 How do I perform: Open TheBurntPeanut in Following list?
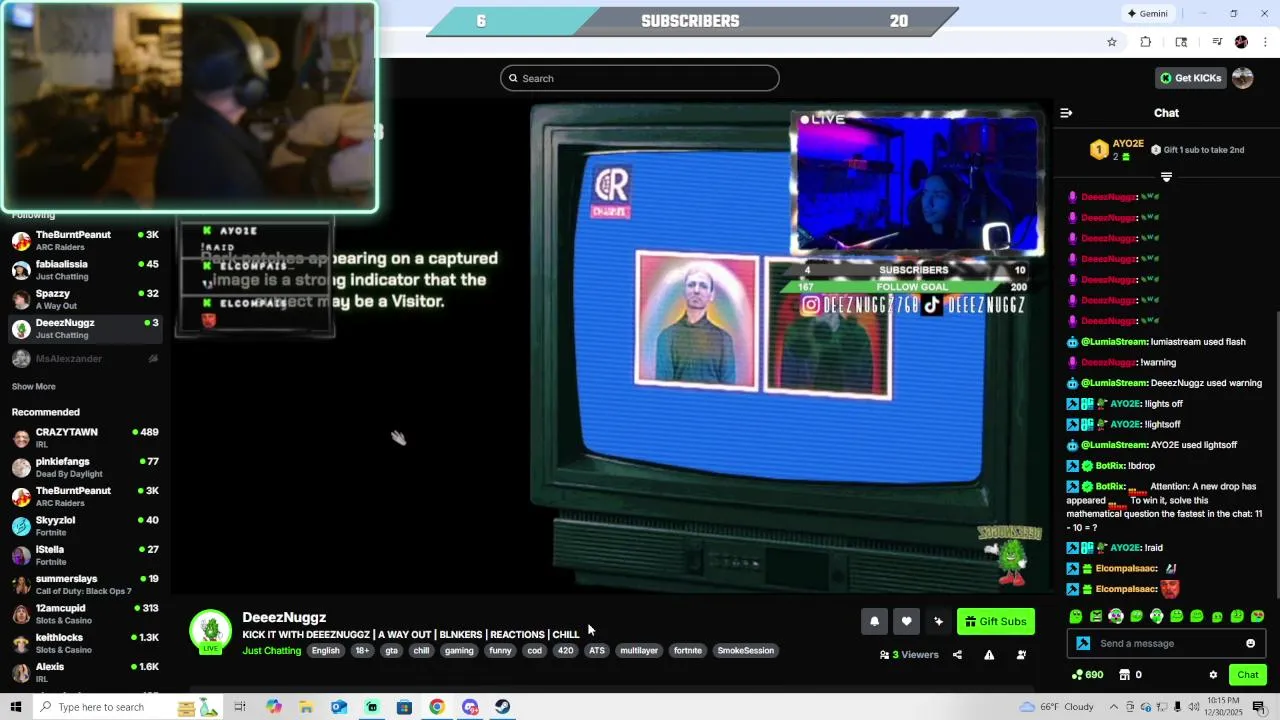coord(85,241)
